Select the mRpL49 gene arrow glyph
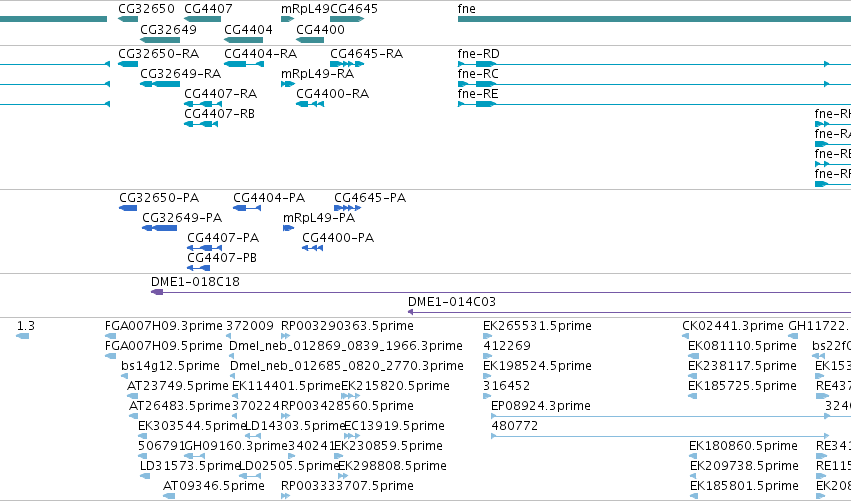Image resolution: width=851 pixels, height=501 pixels. click(287, 19)
